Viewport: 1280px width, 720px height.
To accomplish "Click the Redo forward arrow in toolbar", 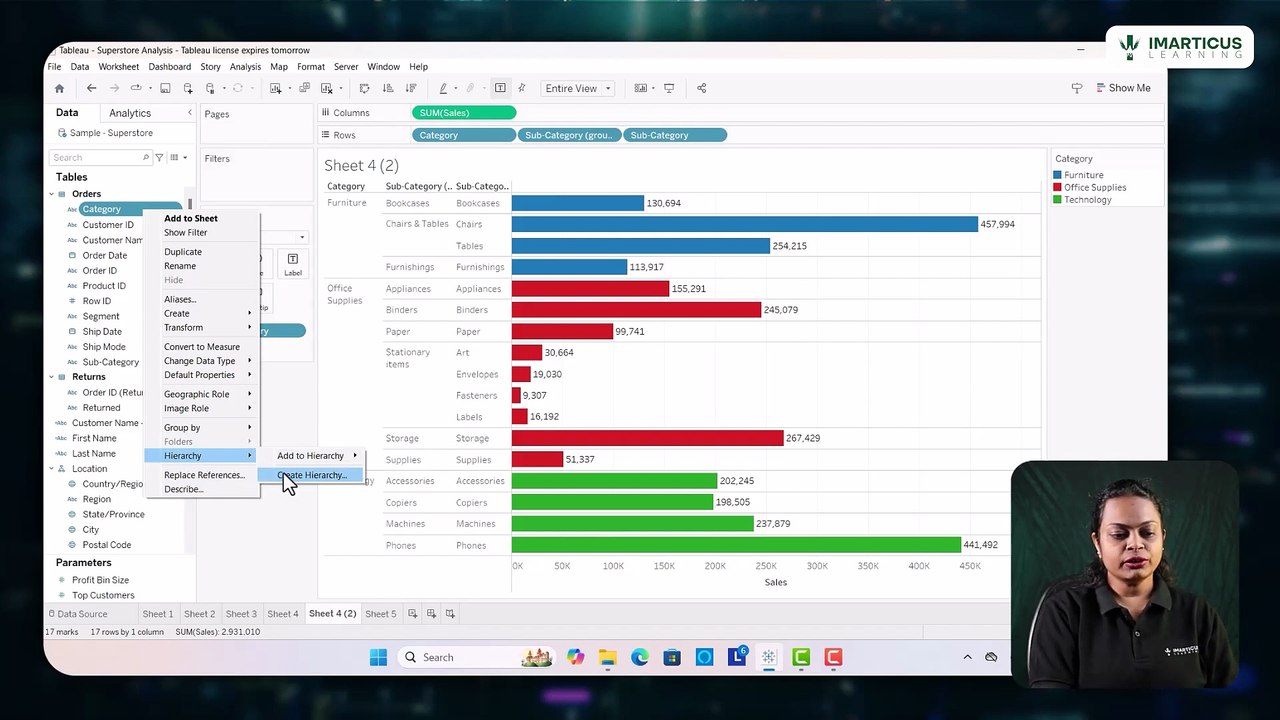I will click(114, 88).
